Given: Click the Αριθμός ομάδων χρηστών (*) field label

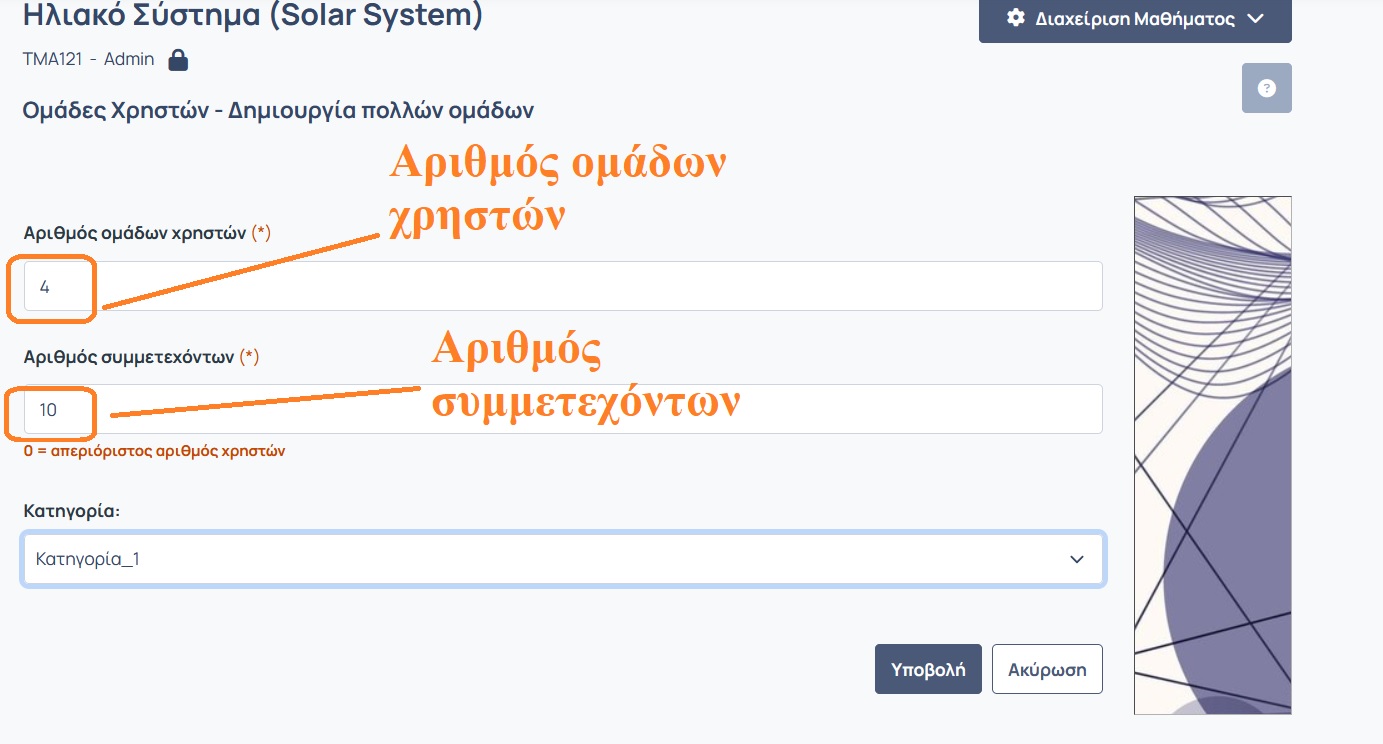Looking at the screenshot, I should tap(147, 233).
